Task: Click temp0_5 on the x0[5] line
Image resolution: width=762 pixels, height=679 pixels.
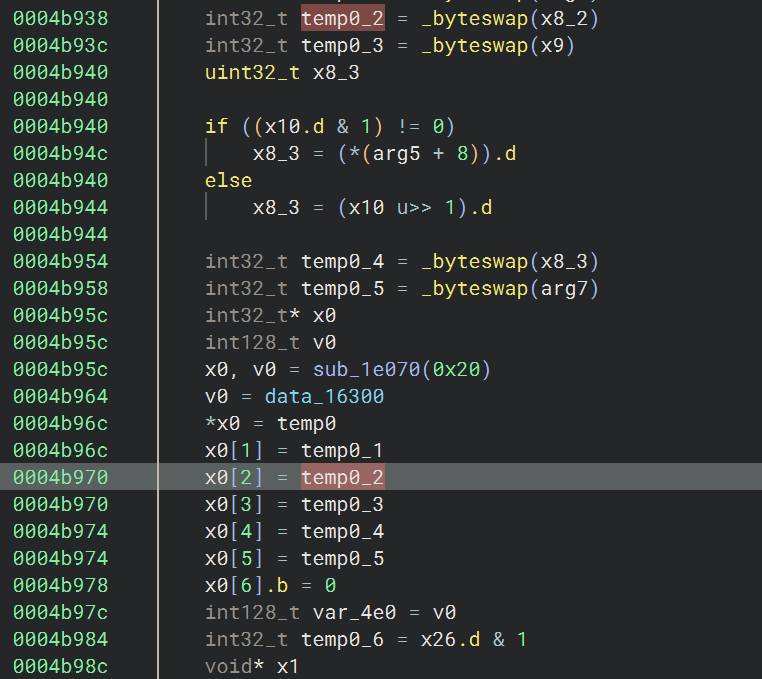Action: [343, 558]
